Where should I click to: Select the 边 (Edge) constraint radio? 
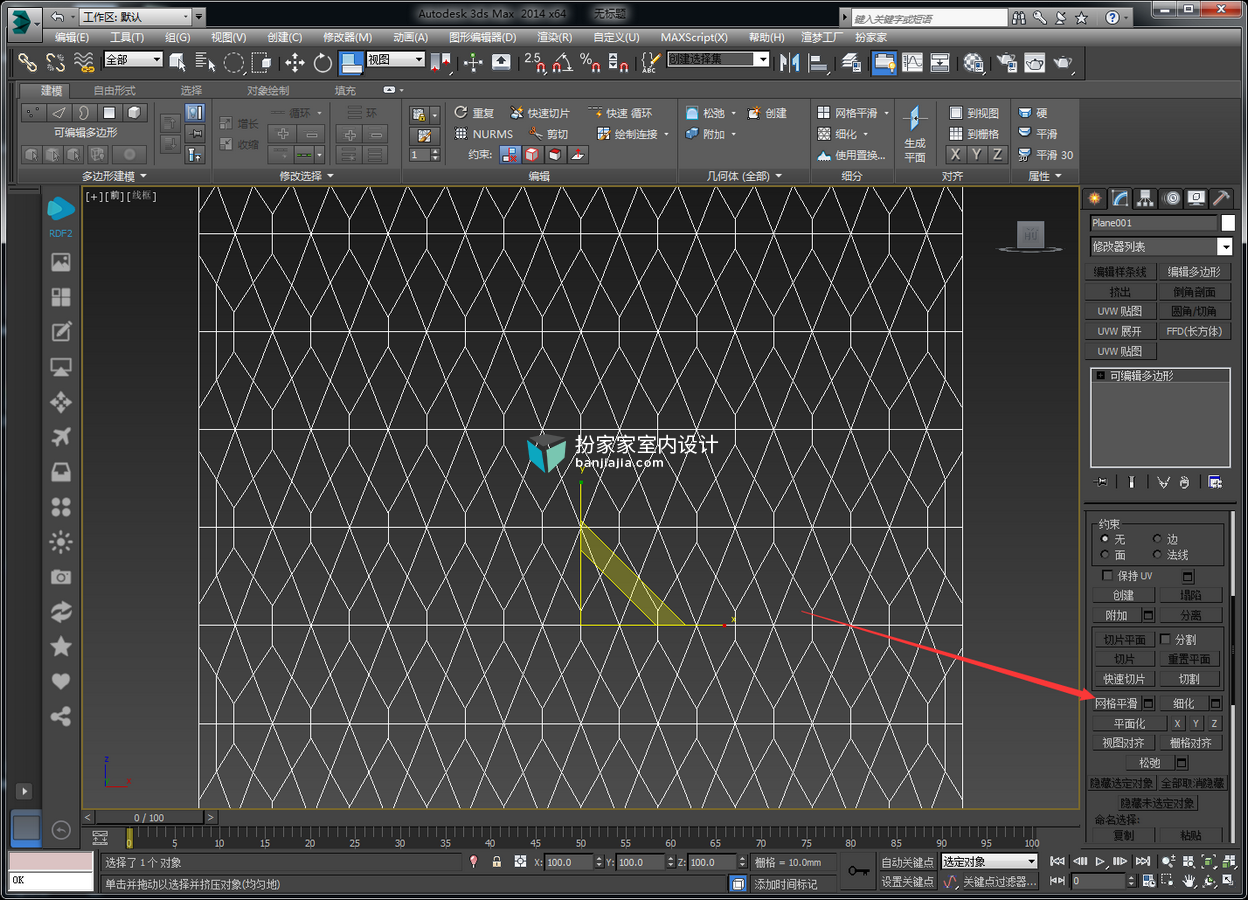pyautogui.click(x=1158, y=539)
